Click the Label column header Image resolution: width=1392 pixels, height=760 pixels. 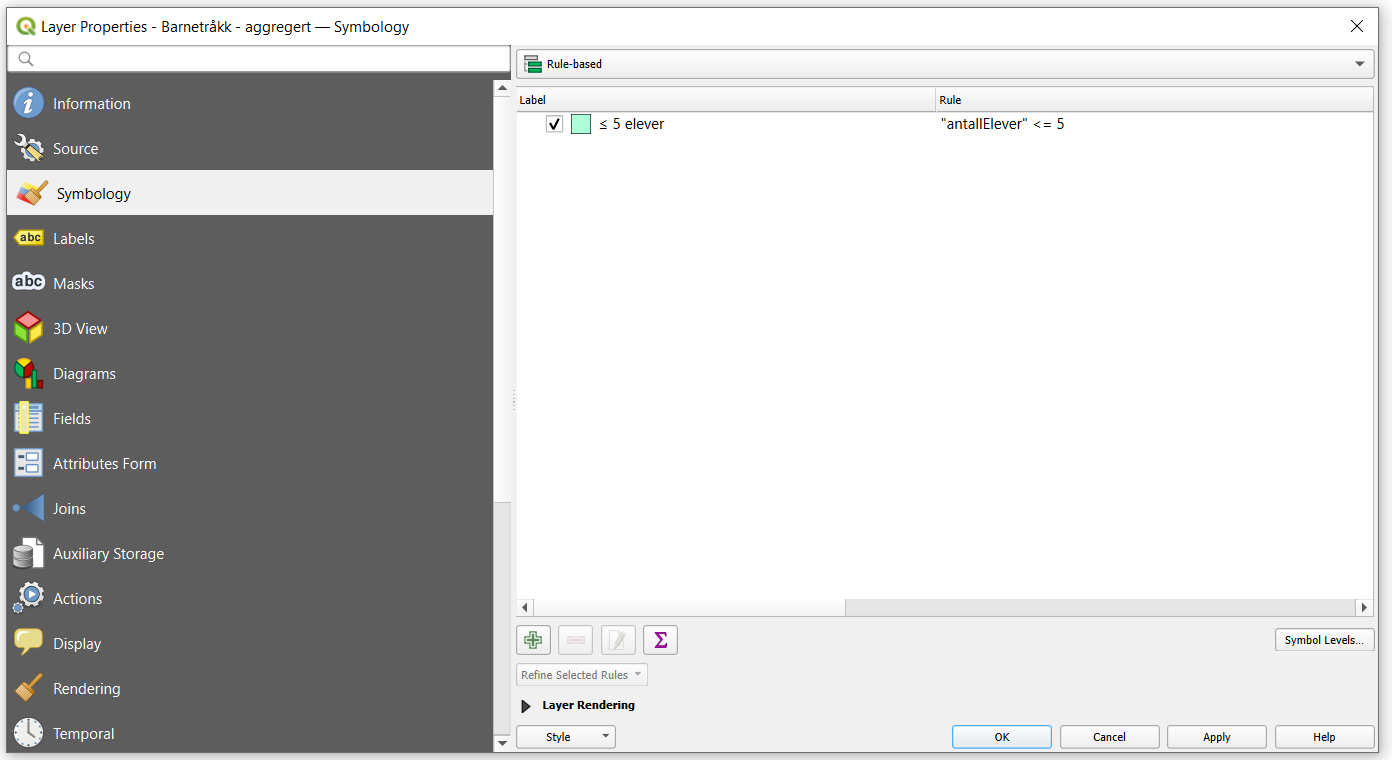click(x=726, y=100)
